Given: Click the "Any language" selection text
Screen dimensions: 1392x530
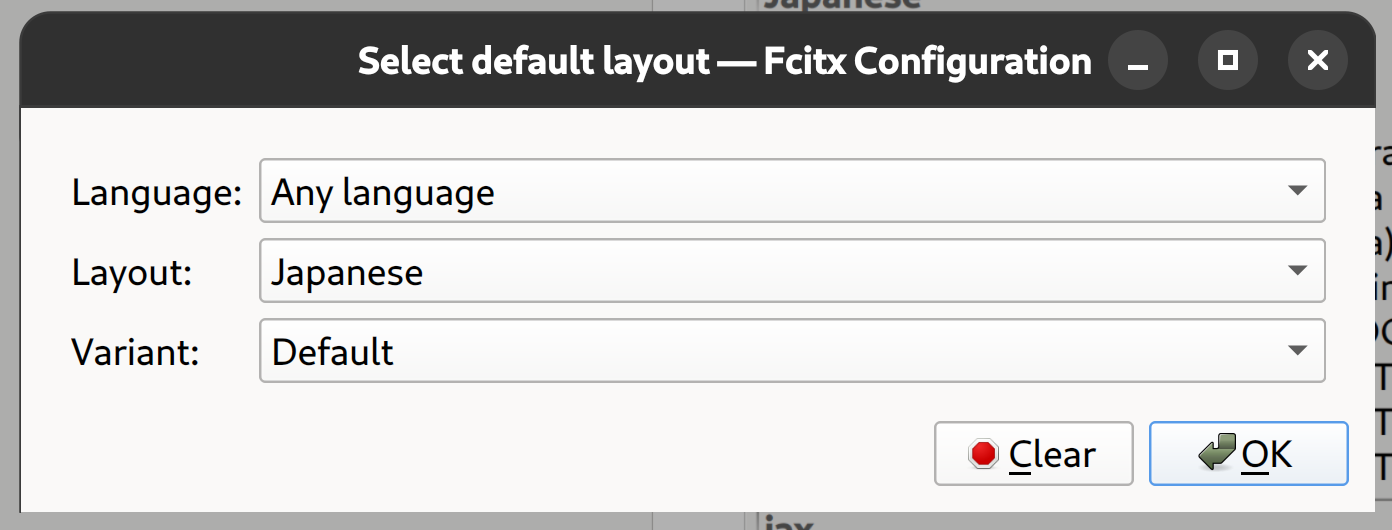Looking at the screenshot, I should coord(383,192).
